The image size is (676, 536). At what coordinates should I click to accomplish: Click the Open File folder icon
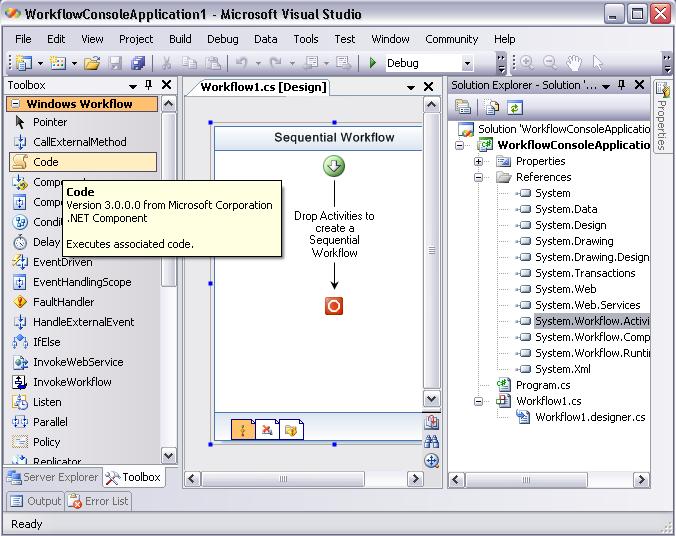pyautogui.click(x=92, y=63)
